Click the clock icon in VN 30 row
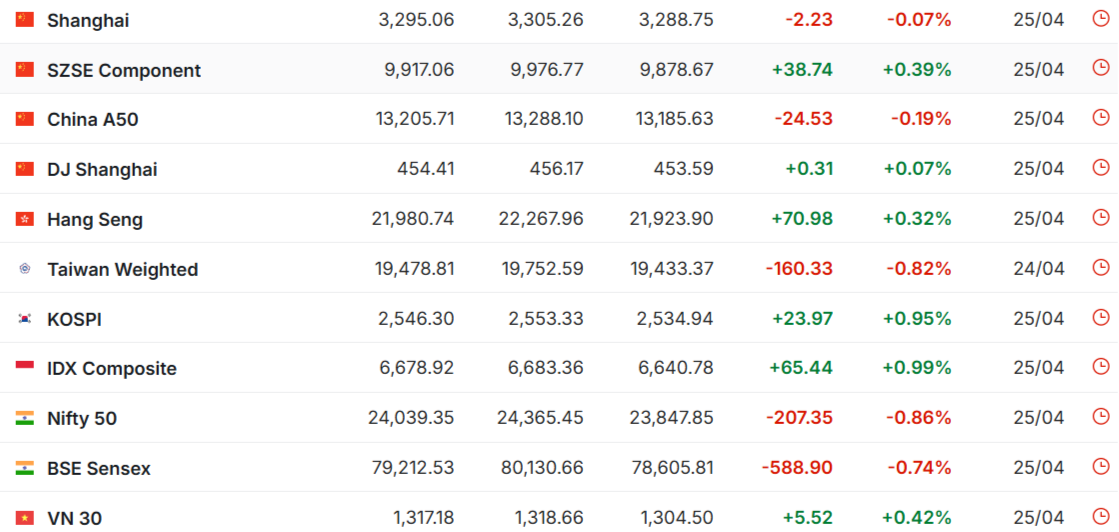 [x=1100, y=516]
